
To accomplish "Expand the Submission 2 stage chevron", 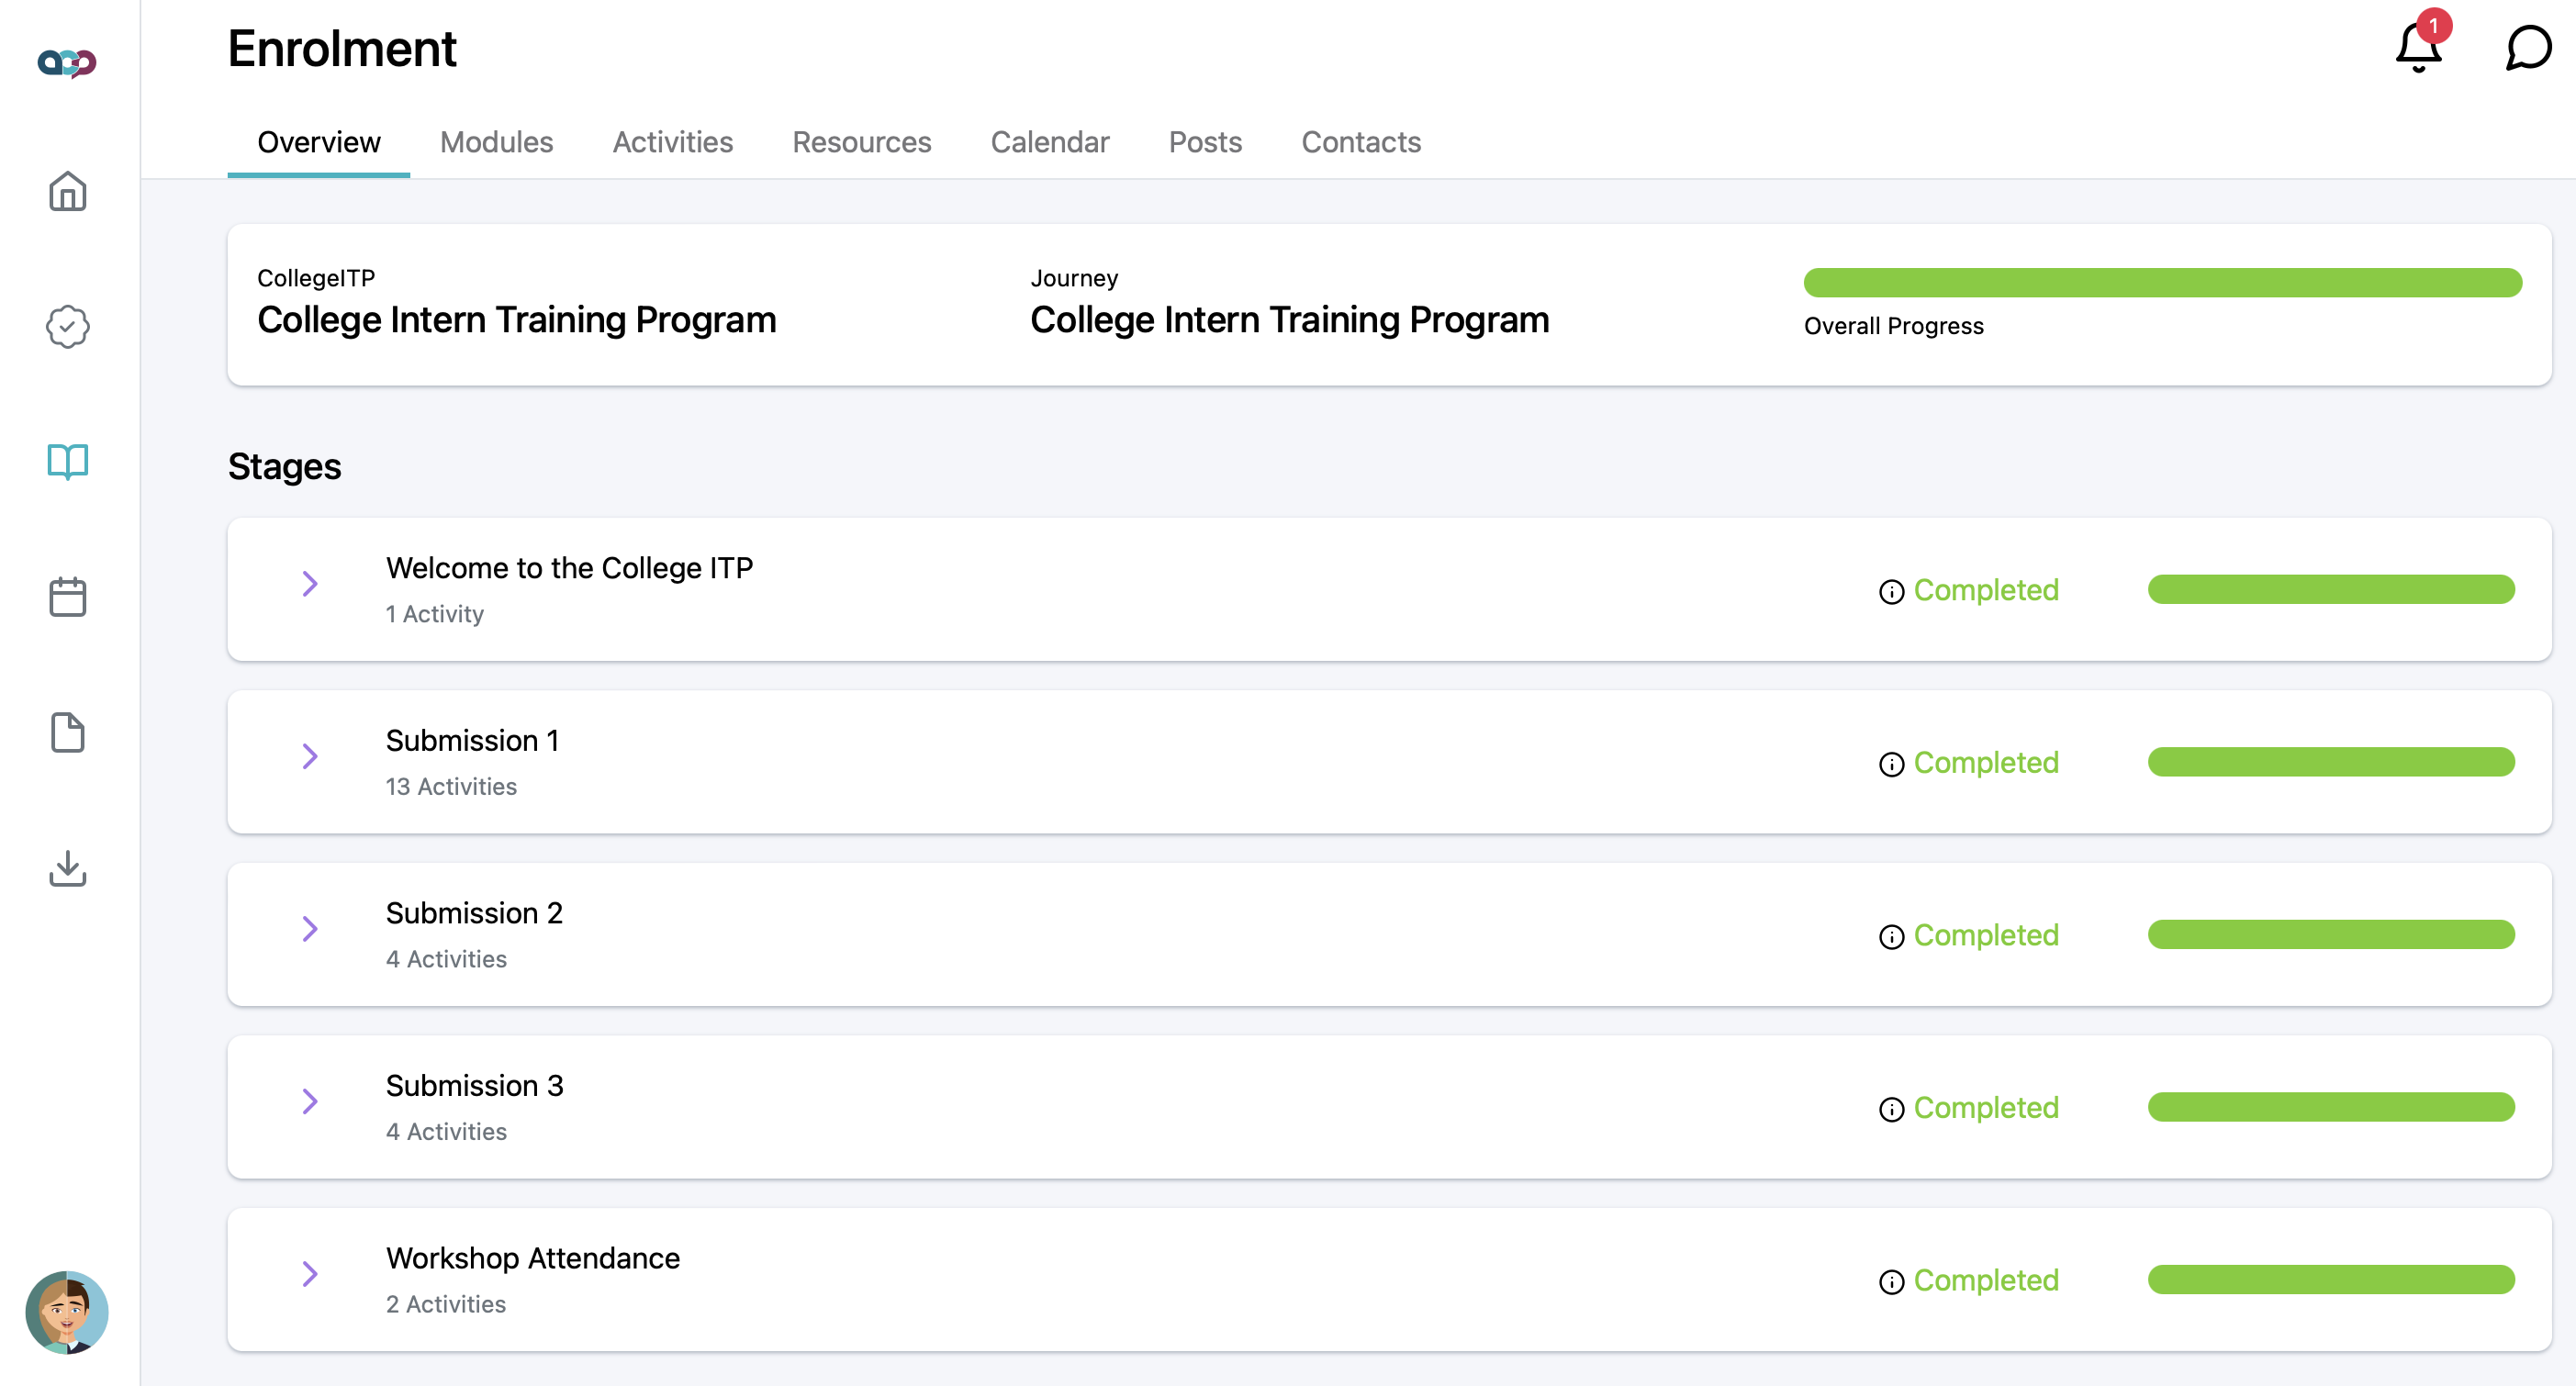I will tap(310, 929).
